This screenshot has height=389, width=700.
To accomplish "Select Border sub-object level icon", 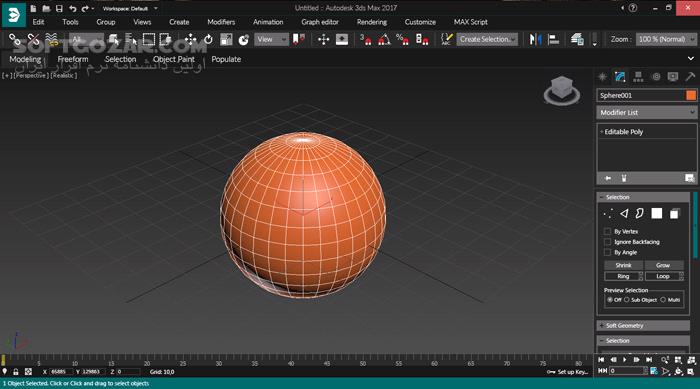I will [x=640, y=213].
